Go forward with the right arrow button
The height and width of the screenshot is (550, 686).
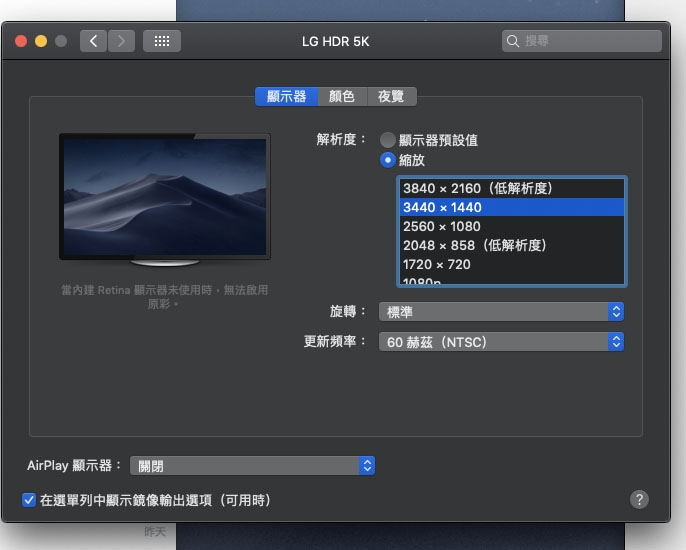pos(121,41)
